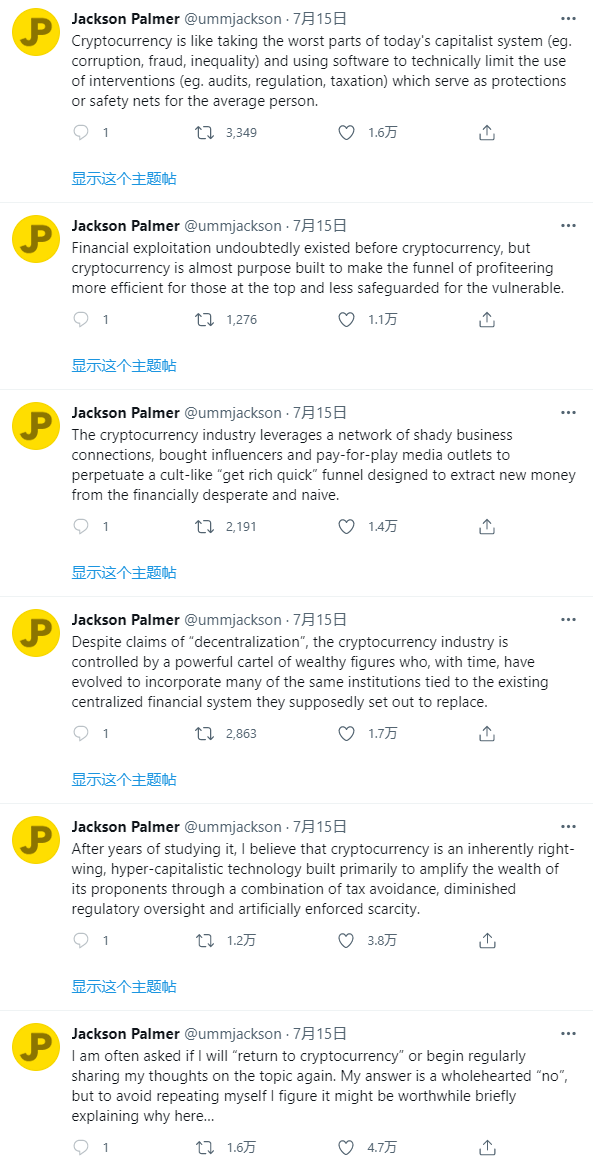
Task: Like the tweet with 4.7万 likes
Action: pyautogui.click(x=346, y=1147)
